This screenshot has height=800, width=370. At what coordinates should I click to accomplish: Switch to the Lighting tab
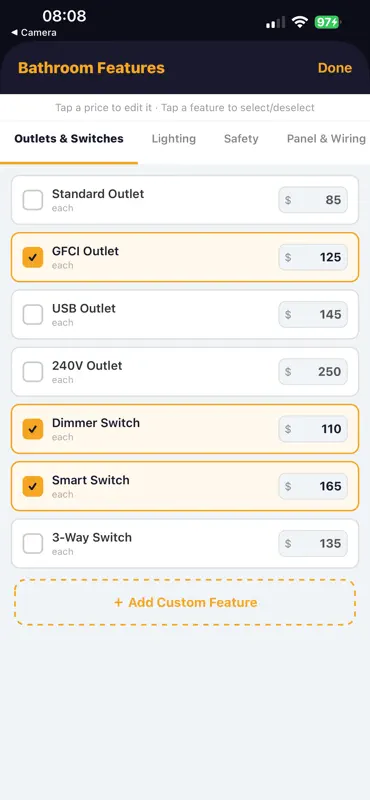[174, 139]
